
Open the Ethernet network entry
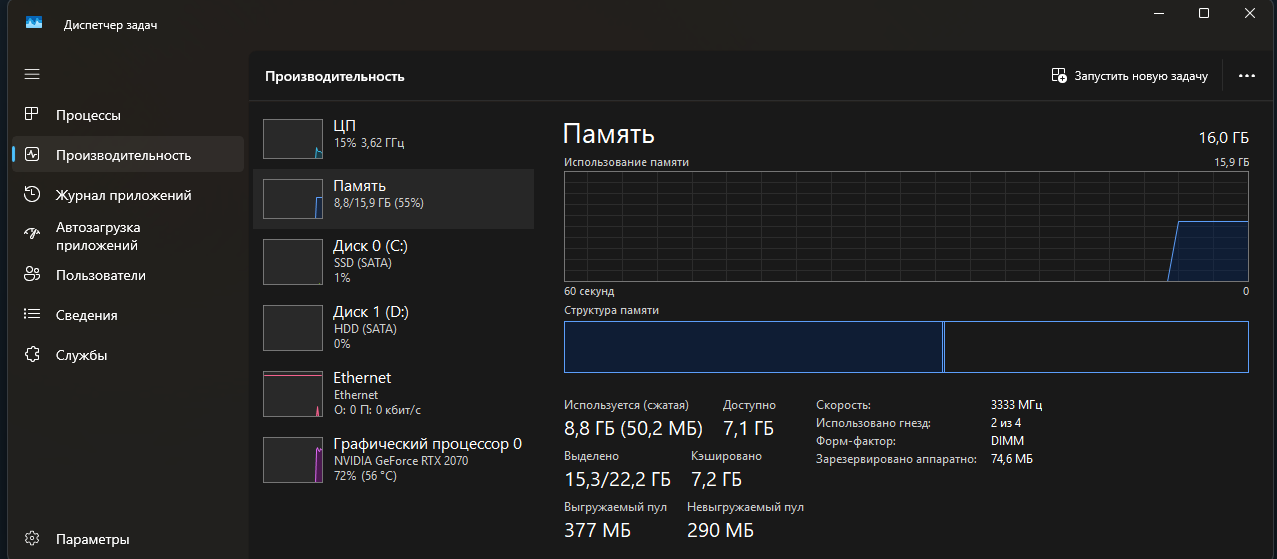(x=392, y=393)
